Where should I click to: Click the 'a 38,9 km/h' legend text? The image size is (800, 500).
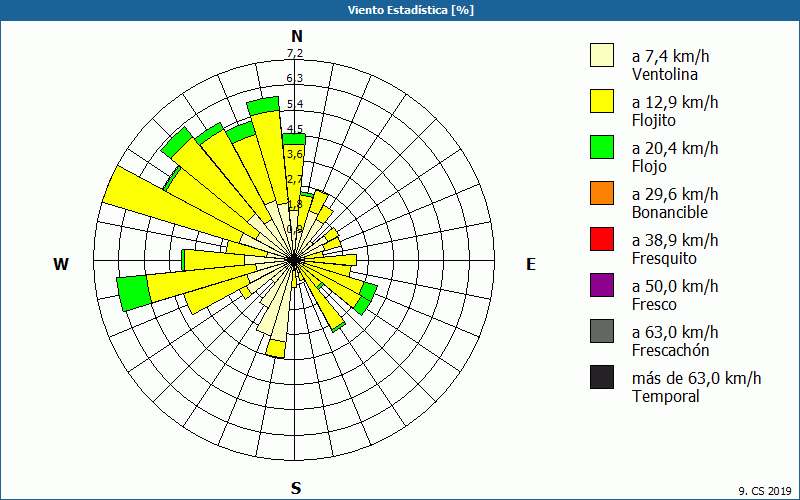coord(675,240)
